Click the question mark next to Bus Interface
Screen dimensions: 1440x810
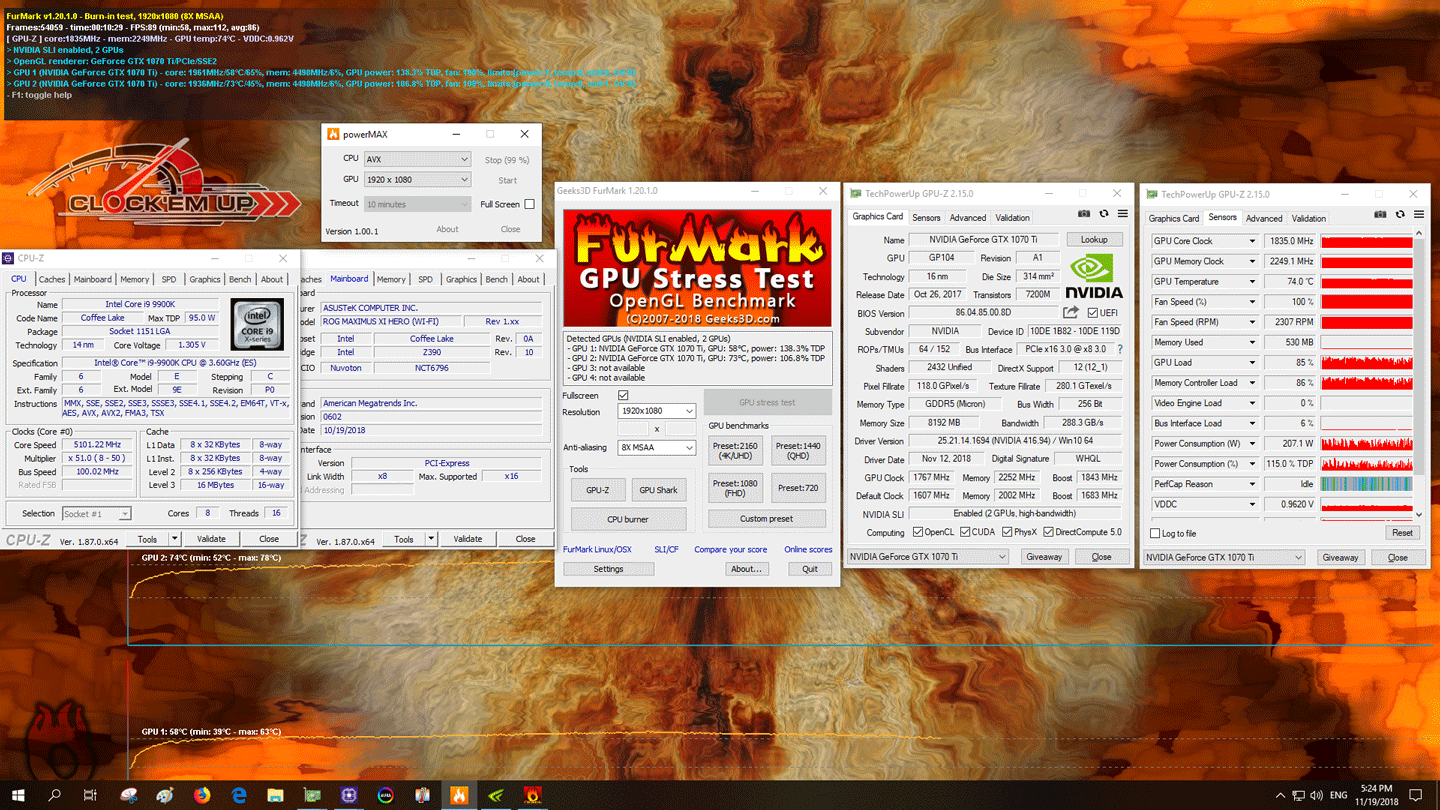click(x=1119, y=350)
